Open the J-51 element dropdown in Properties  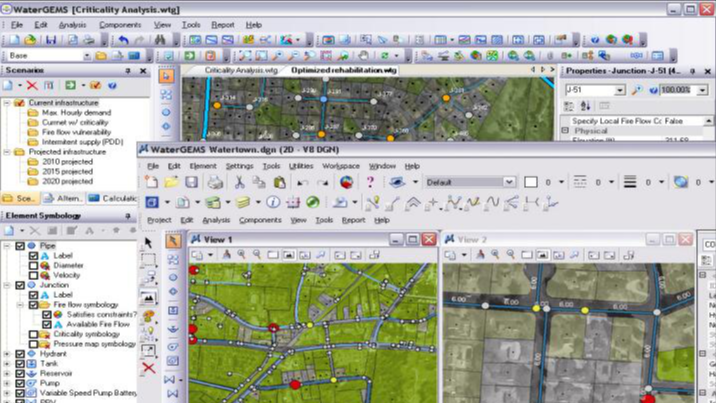[x=620, y=90]
